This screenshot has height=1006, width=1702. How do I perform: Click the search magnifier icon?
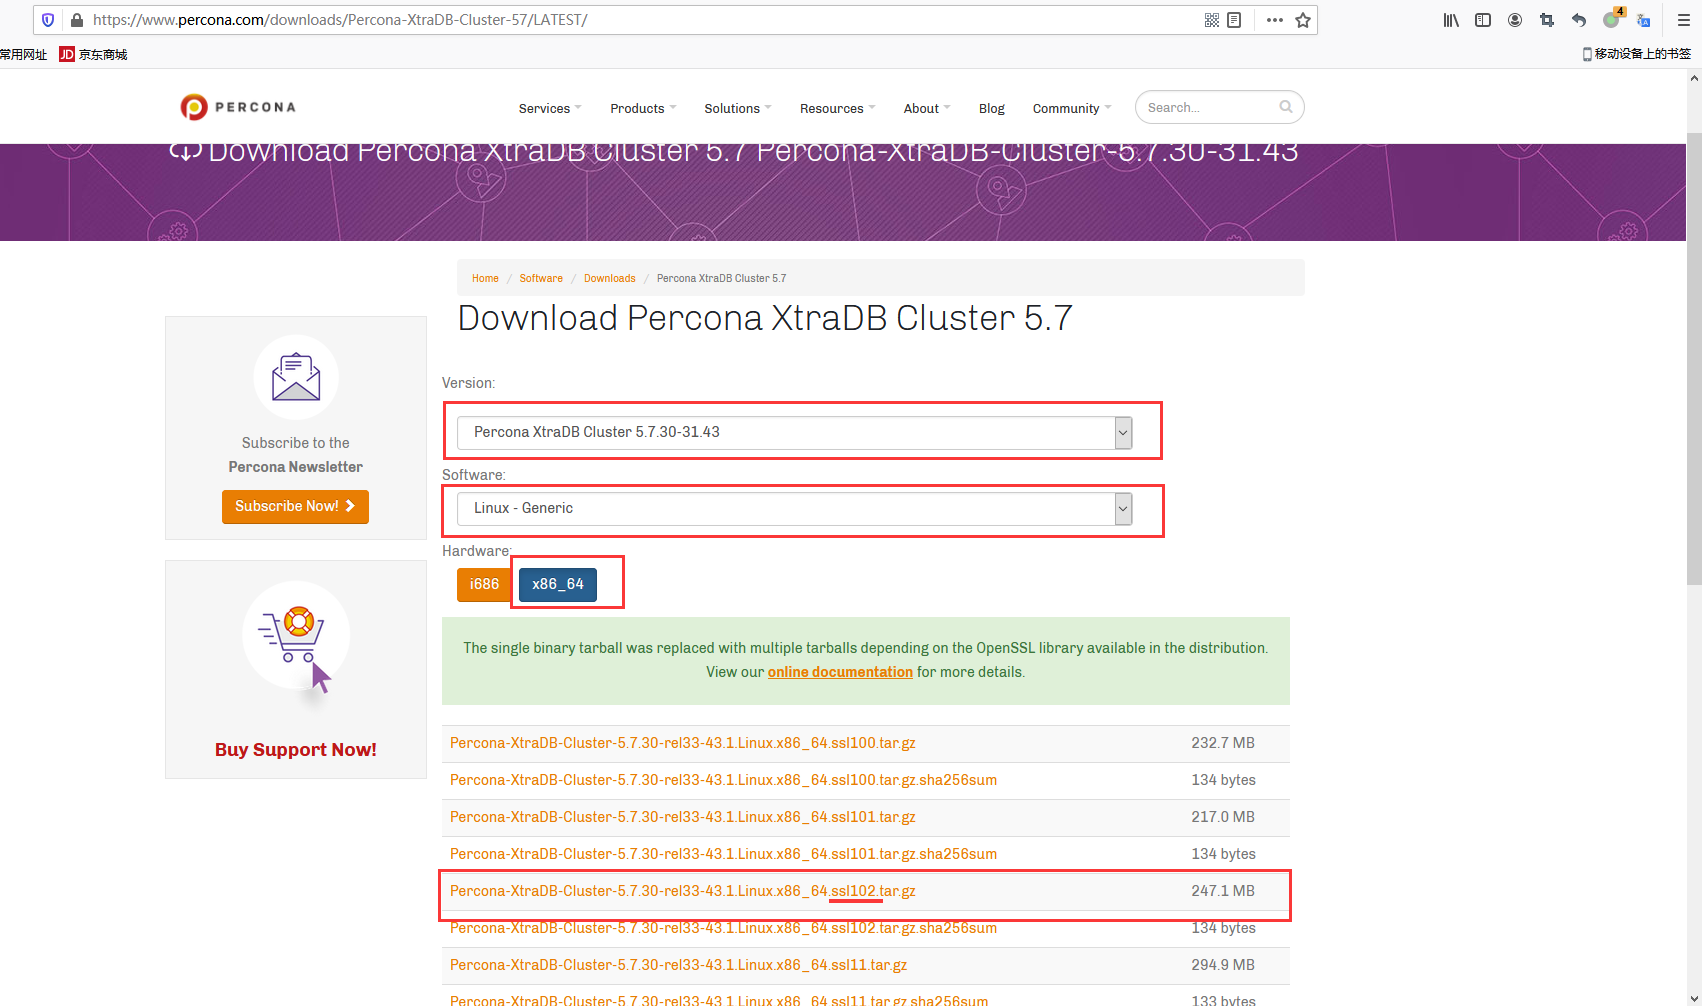tap(1286, 107)
